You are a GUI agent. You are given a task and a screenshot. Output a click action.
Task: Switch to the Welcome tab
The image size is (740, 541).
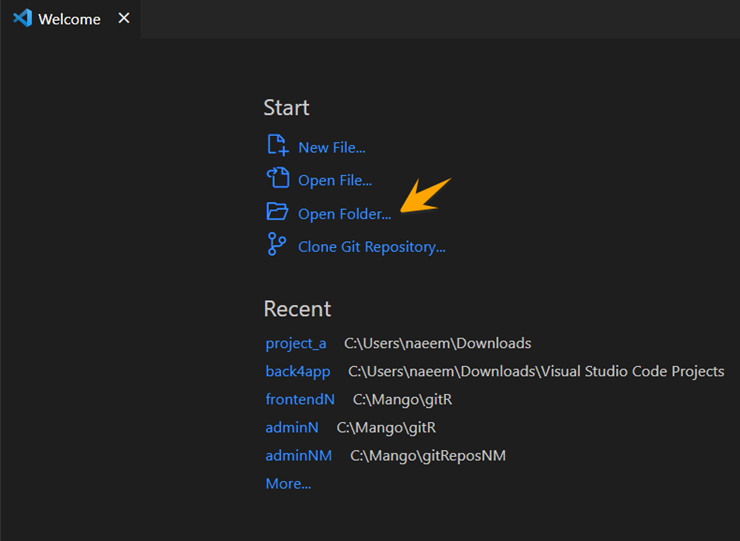[69, 19]
